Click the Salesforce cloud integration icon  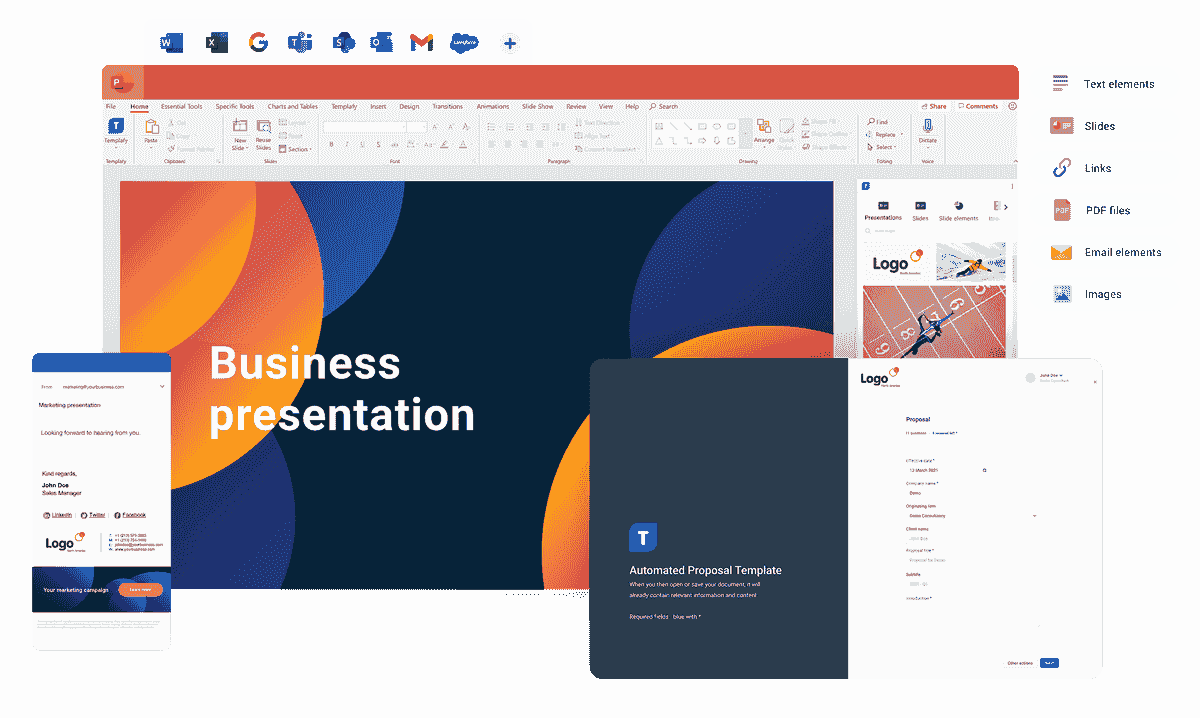(464, 42)
